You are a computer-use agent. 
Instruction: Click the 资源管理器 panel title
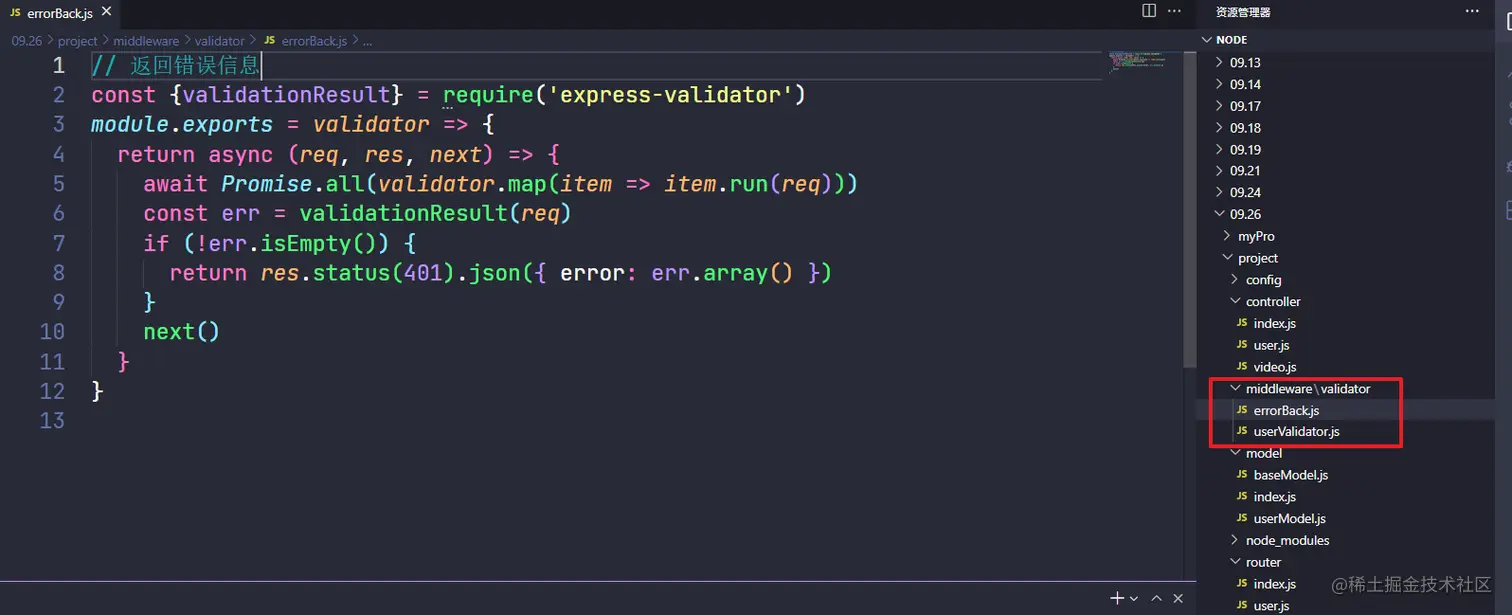tap(1243, 12)
